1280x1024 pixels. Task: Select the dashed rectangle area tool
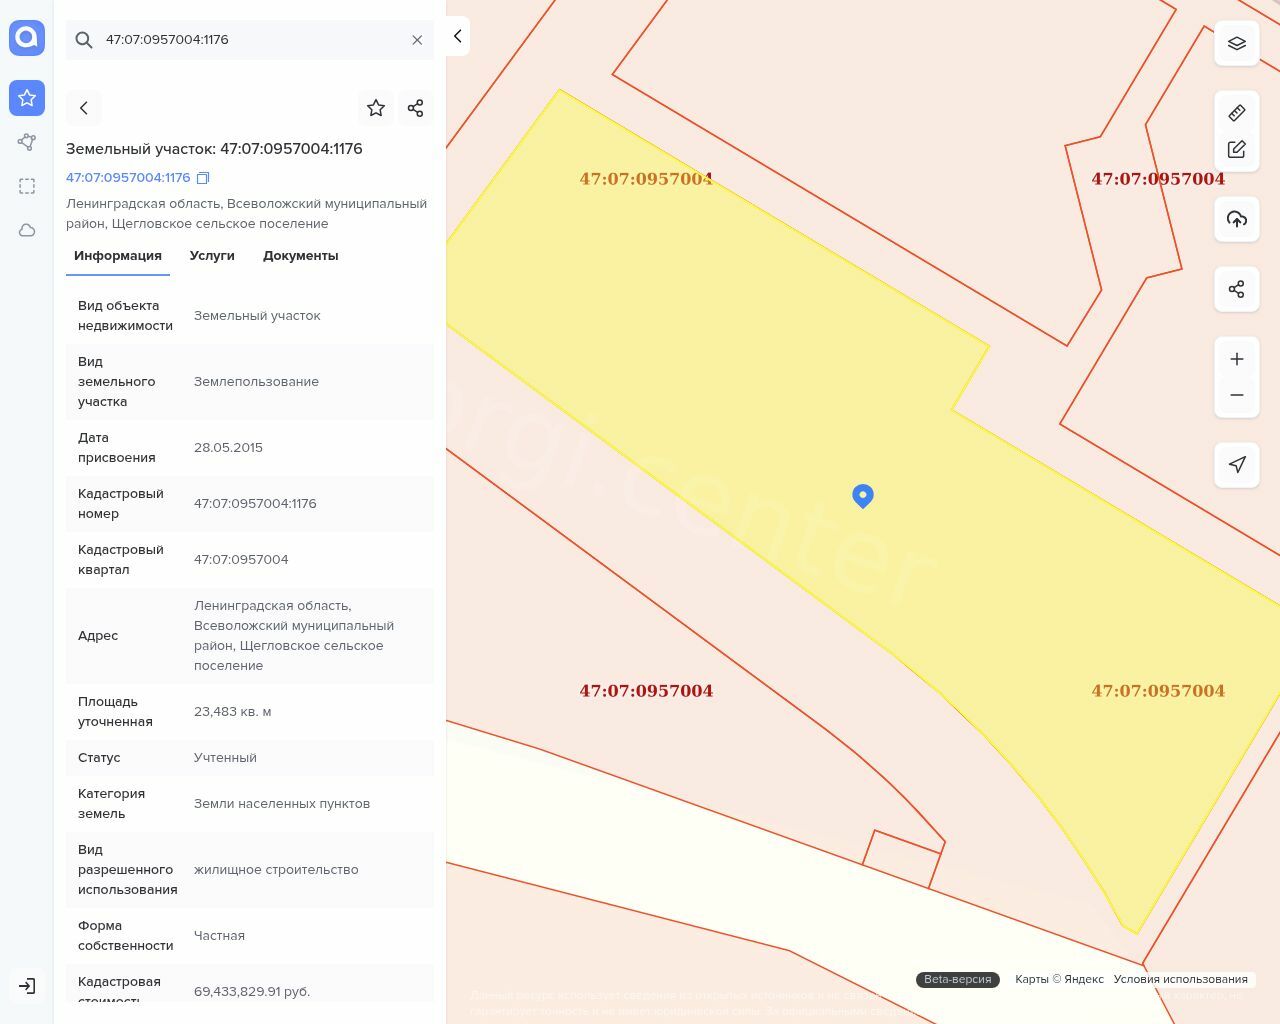tap(27, 186)
